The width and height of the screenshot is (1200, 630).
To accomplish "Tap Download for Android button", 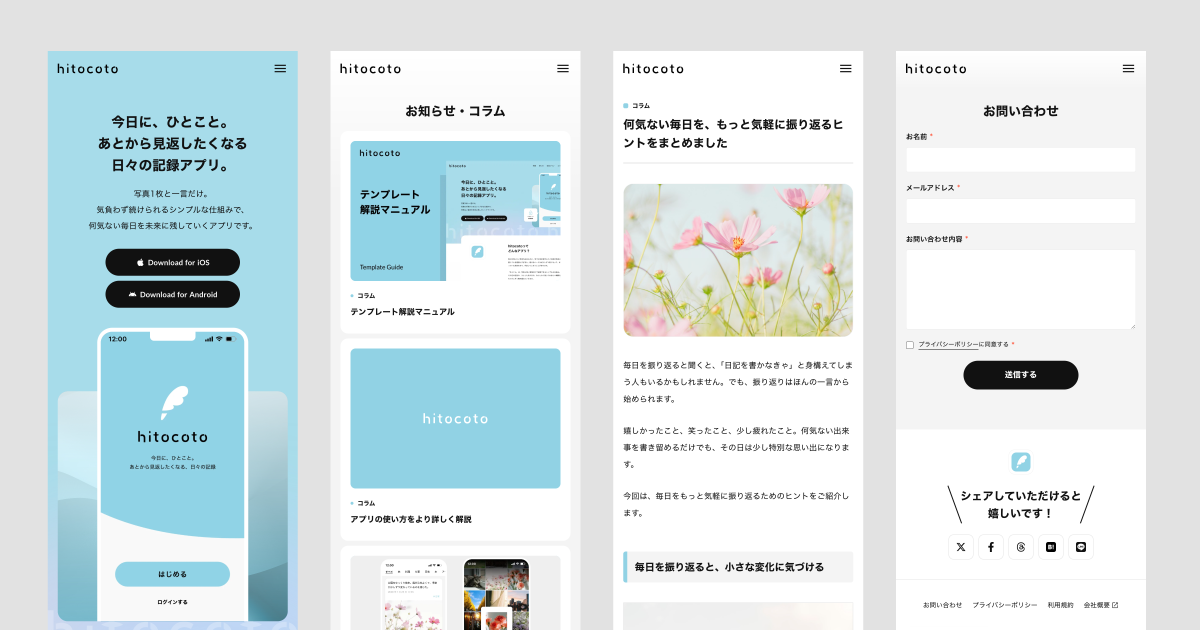I will [x=173, y=294].
